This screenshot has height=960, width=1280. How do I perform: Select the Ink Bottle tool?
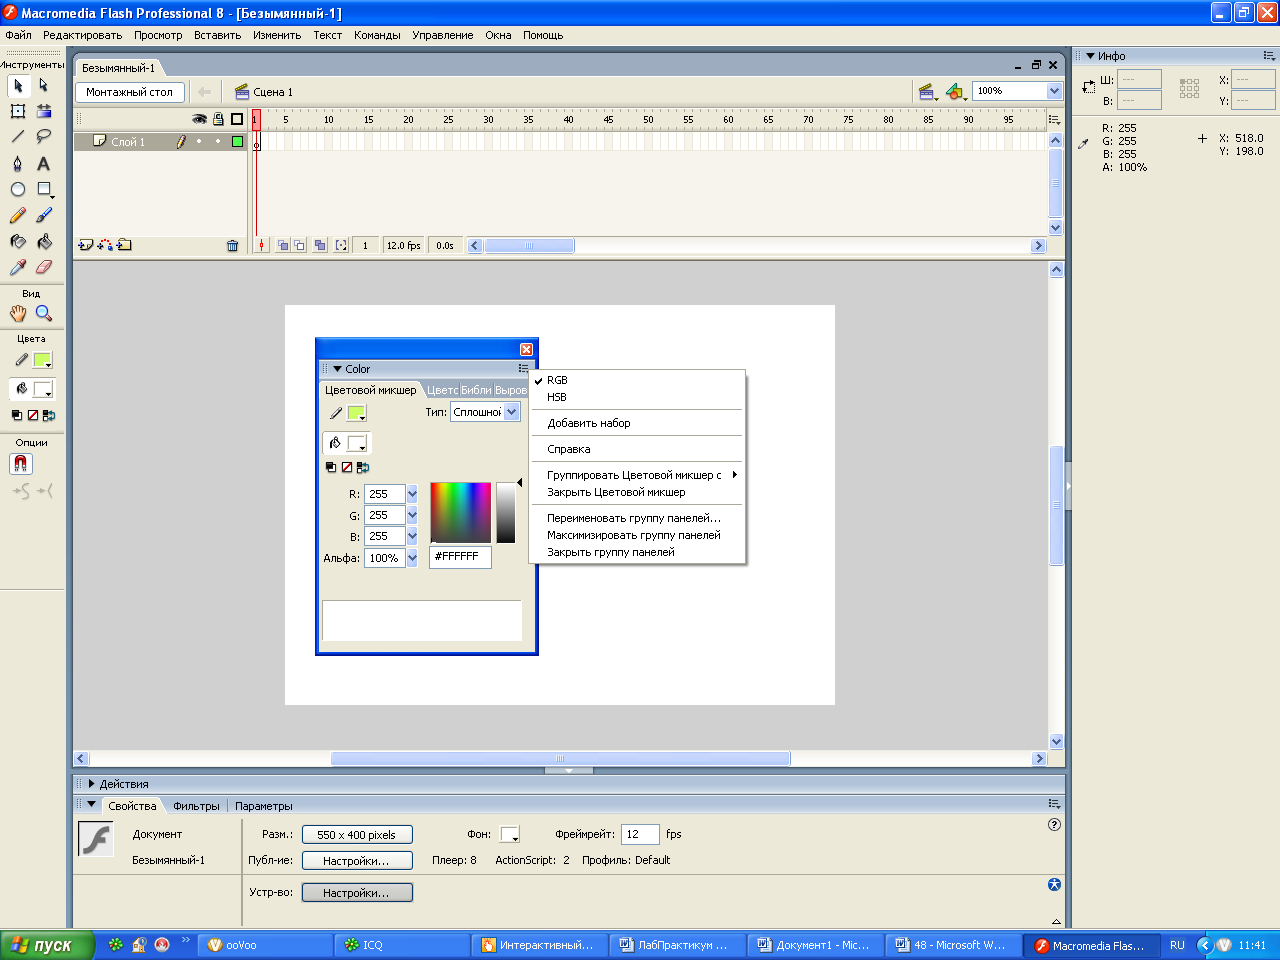click(18, 241)
